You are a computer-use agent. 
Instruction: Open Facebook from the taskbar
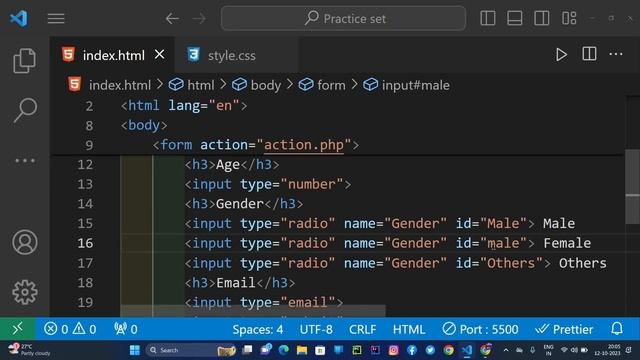412,350
